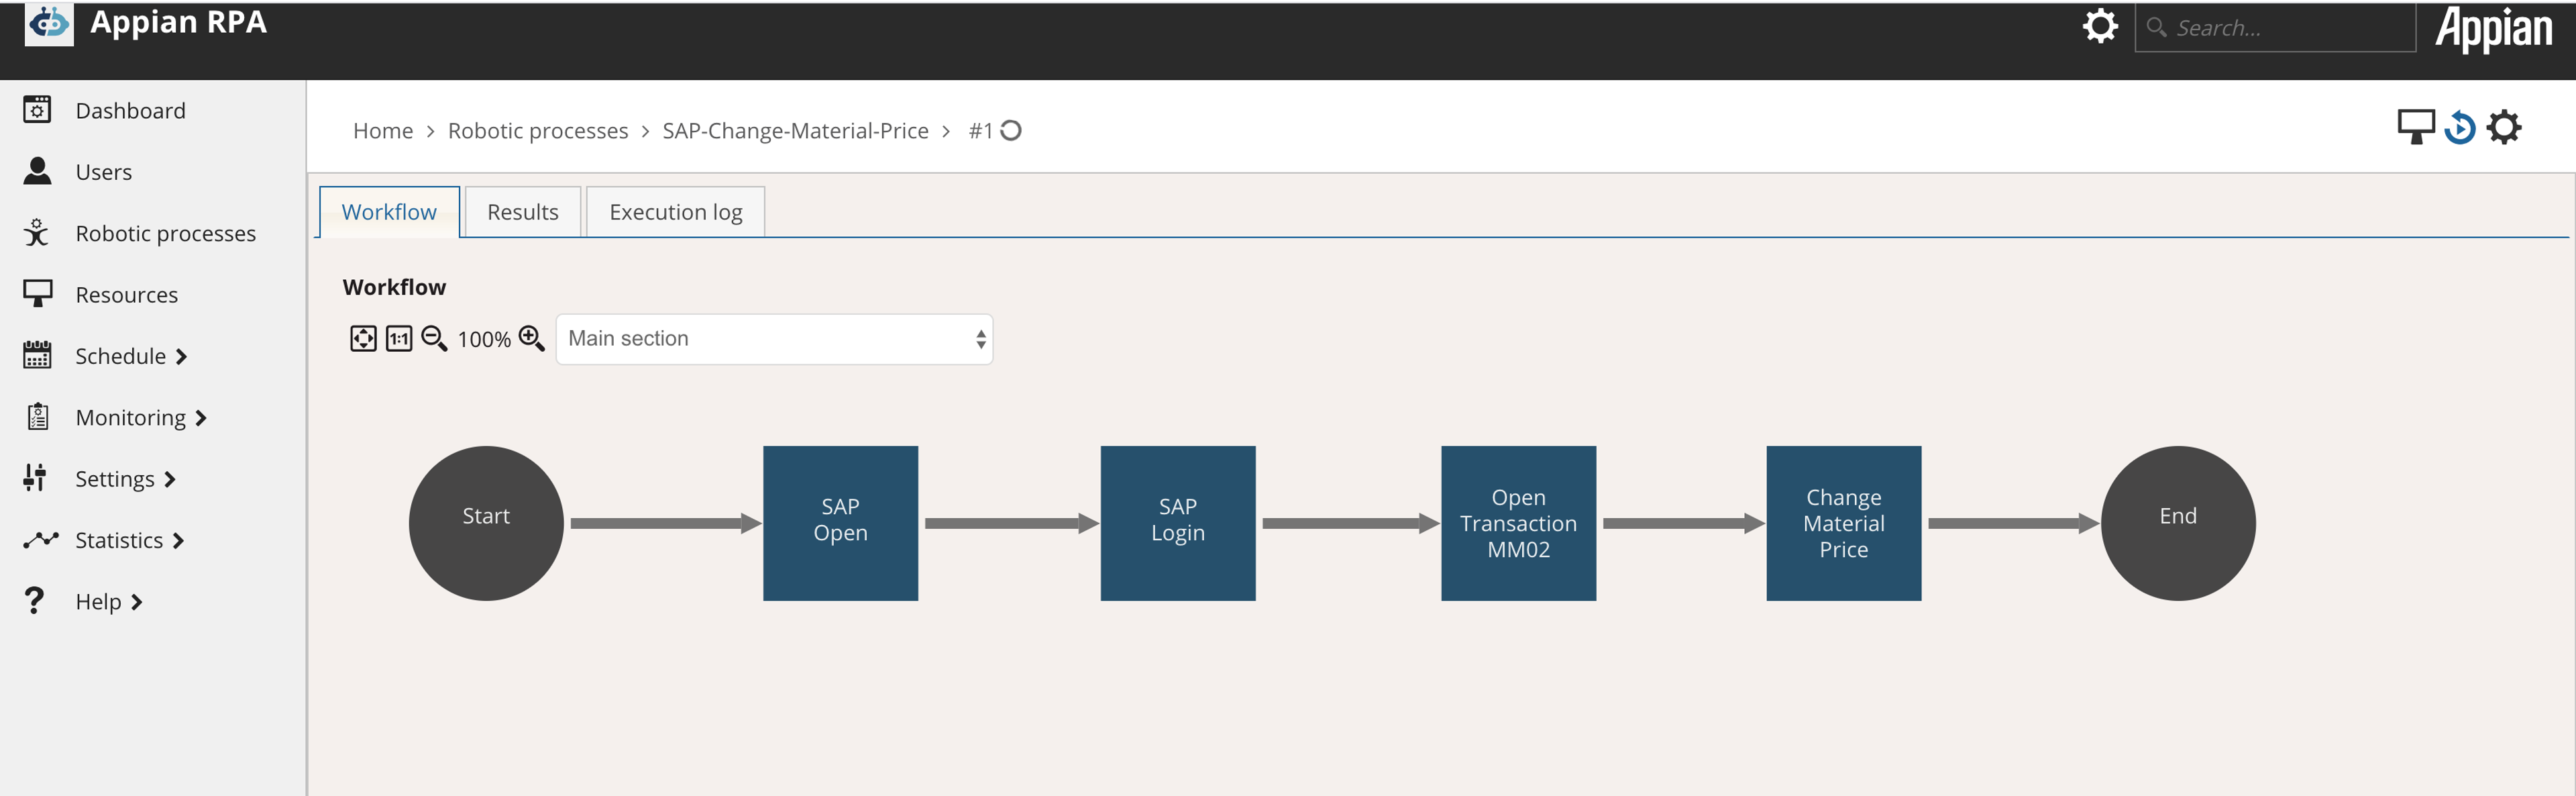Click the header Search field
Image resolution: width=2576 pixels, height=796 pixels.
pyautogui.click(x=2275, y=27)
